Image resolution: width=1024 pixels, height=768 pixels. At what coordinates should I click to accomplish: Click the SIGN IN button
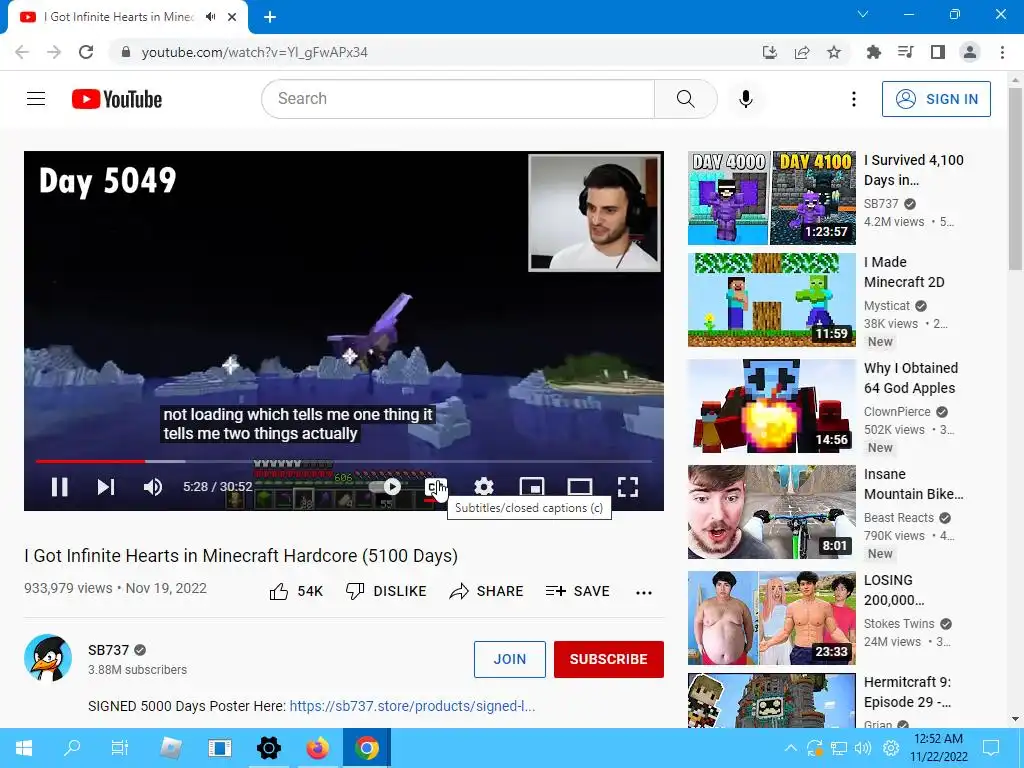coord(936,99)
